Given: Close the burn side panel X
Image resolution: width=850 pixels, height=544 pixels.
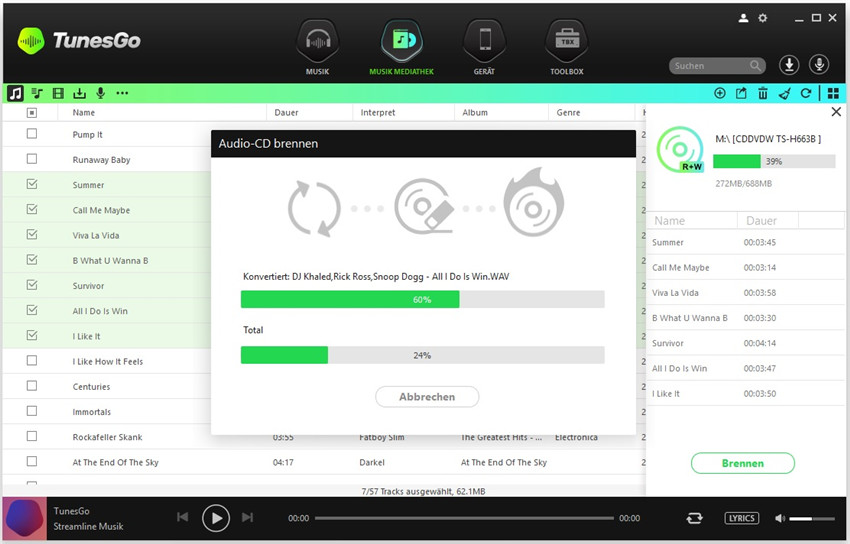Looking at the screenshot, I should click(x=836, y=112).
